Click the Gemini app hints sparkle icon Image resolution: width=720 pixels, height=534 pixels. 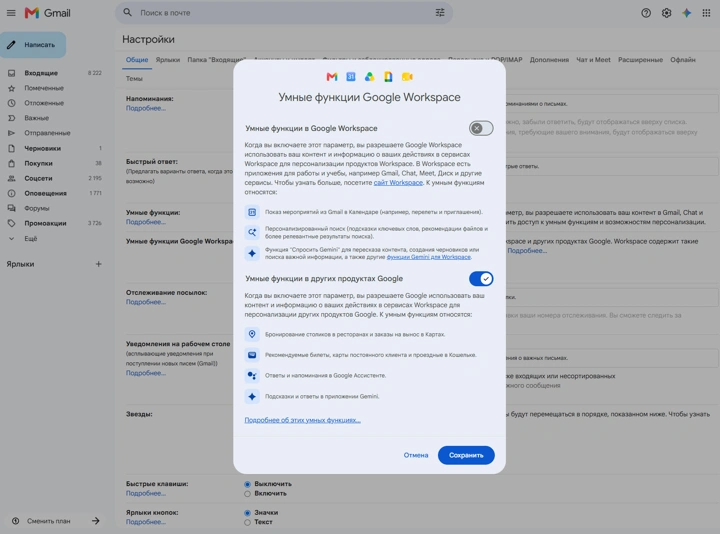(x=252, y=396)
